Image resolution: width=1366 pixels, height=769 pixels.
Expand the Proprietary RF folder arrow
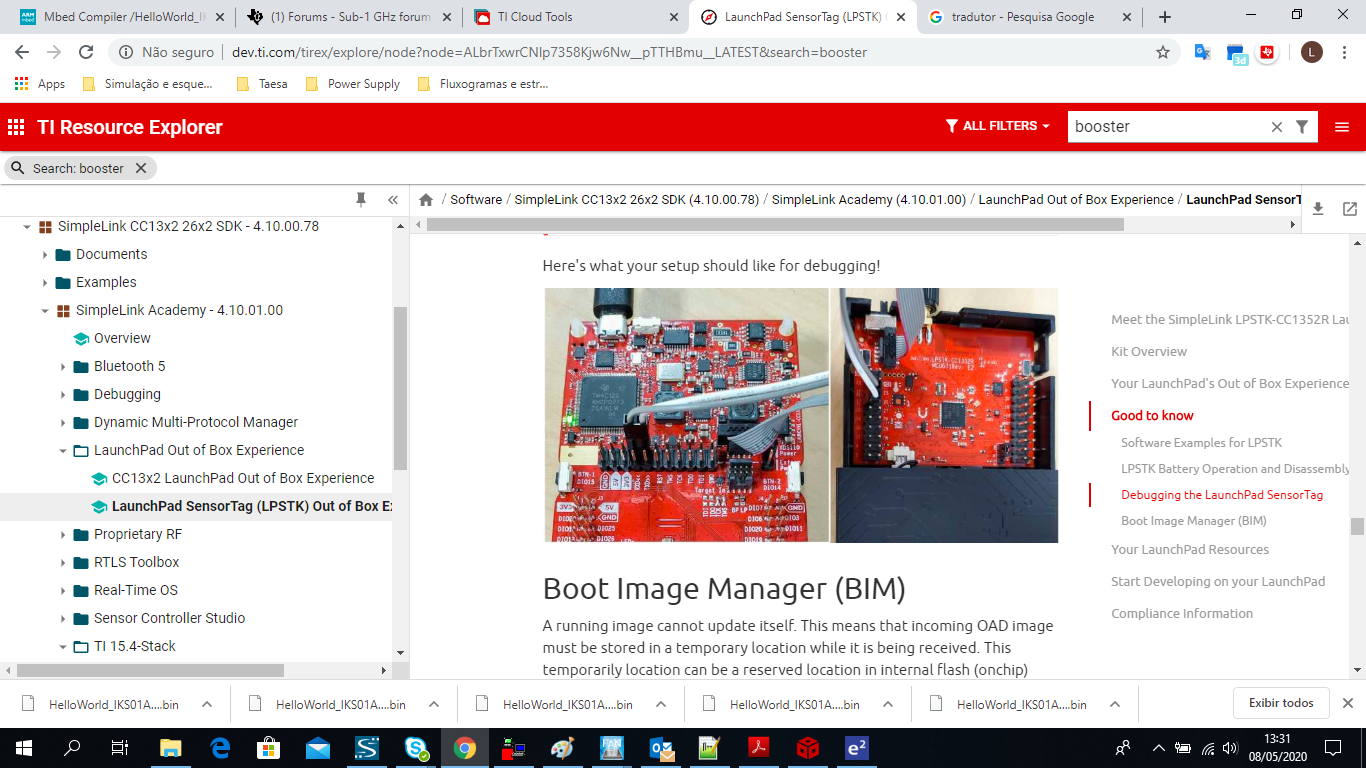(63, 535)
